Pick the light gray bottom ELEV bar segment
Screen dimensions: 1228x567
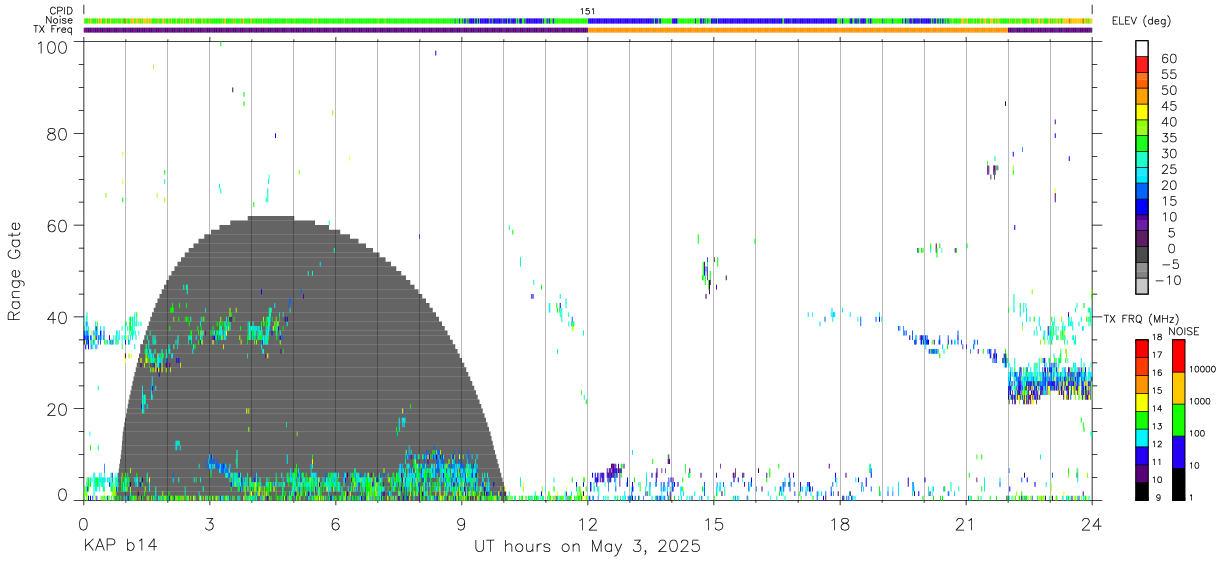(1142, 284)
